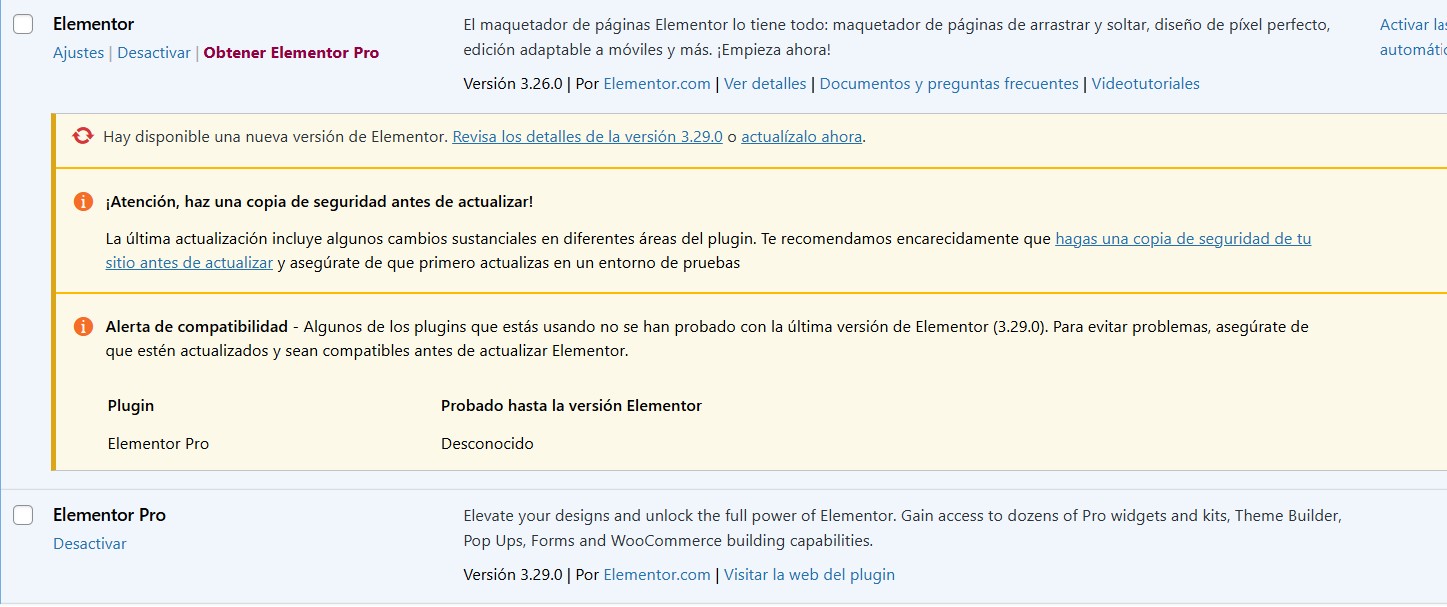This screenshot has width=1447, height=607.
Task: Open Revisa los detalles de la versión 3.29.0
Action: (587, 137)
